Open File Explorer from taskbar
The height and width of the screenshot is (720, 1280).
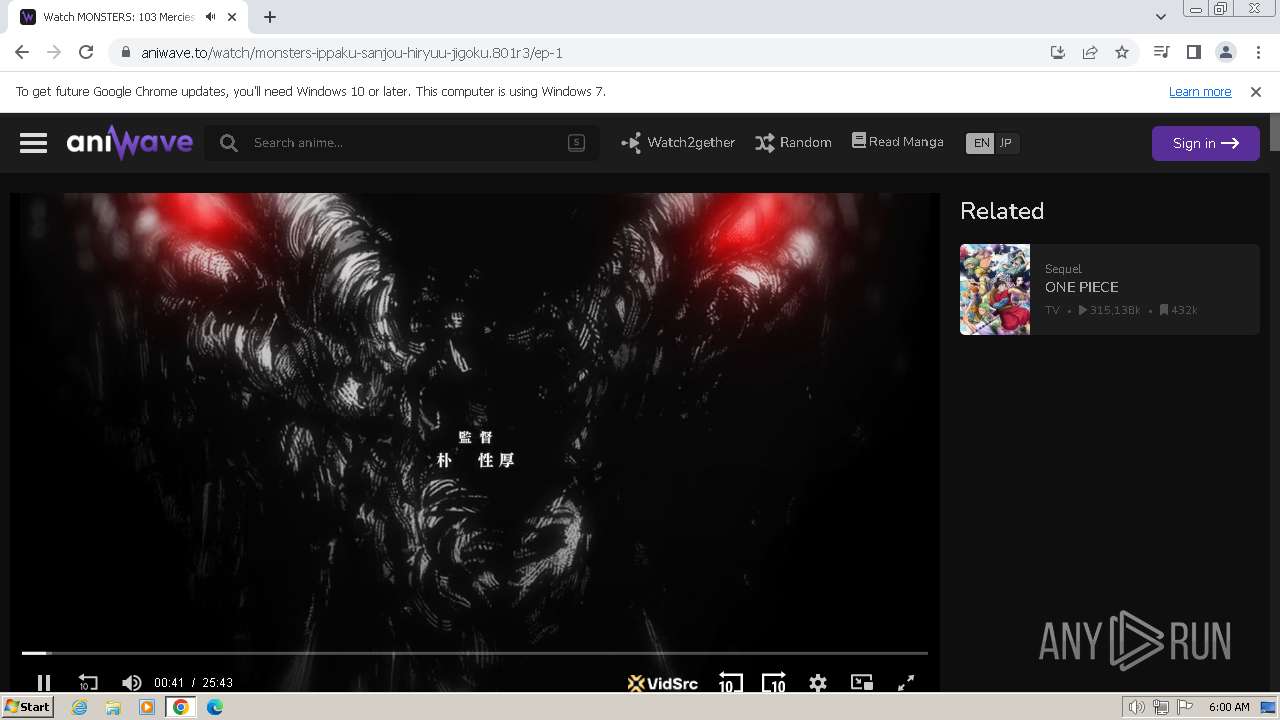(113, 707)
